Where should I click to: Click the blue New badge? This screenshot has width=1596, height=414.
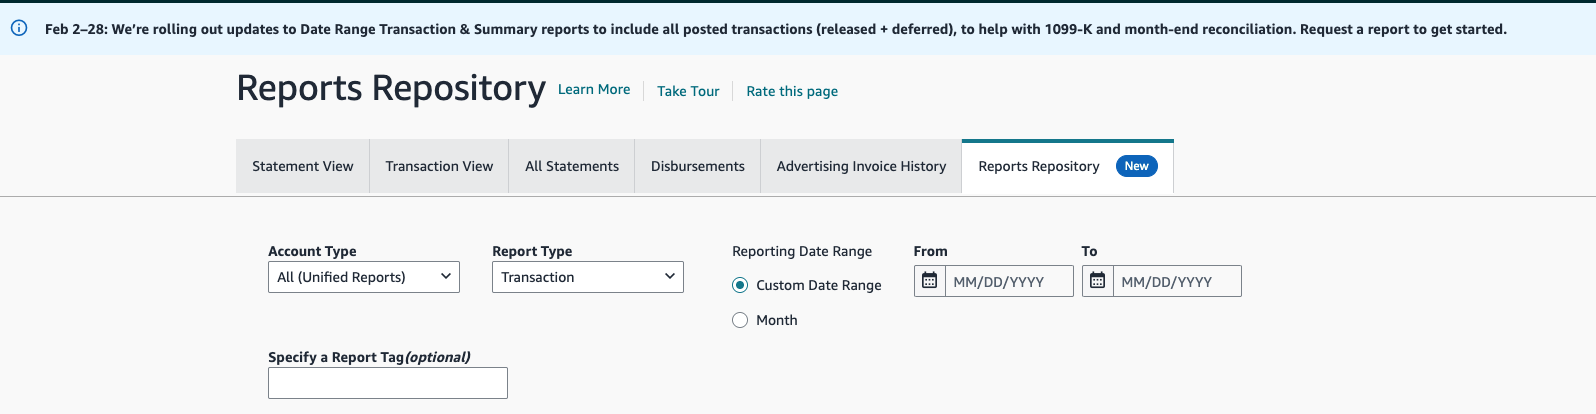[x=1136, y=166]
